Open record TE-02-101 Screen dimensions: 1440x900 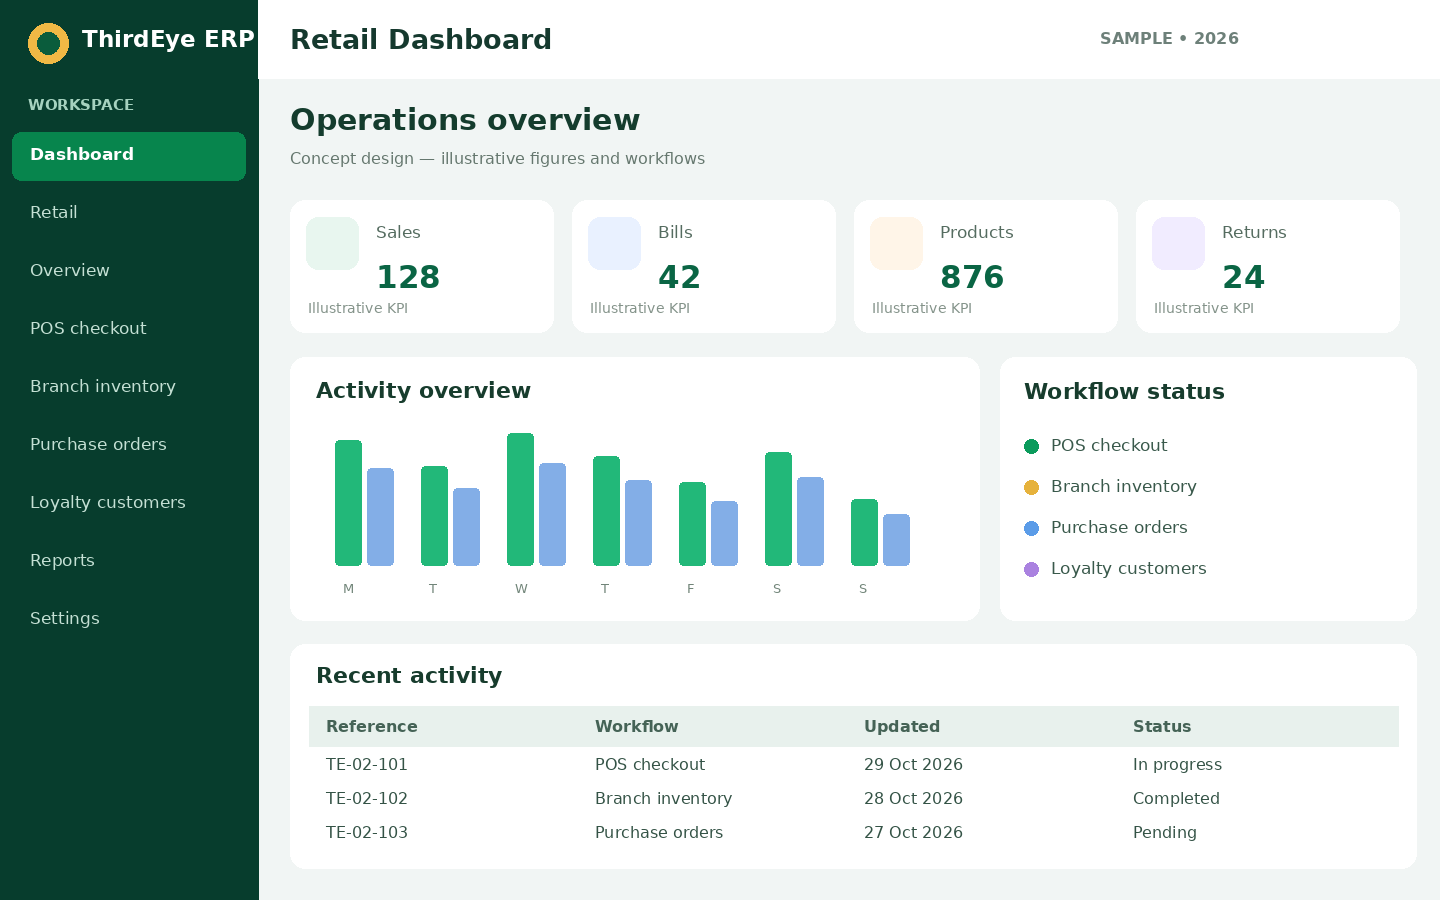click(x=366, y=764)
